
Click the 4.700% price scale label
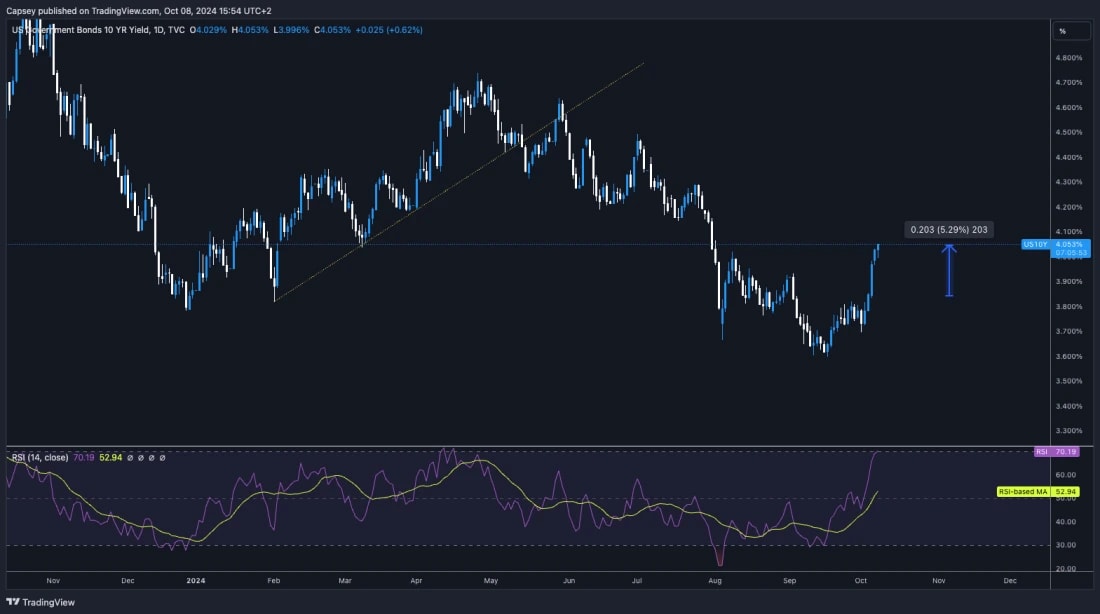click(1068, 82)
